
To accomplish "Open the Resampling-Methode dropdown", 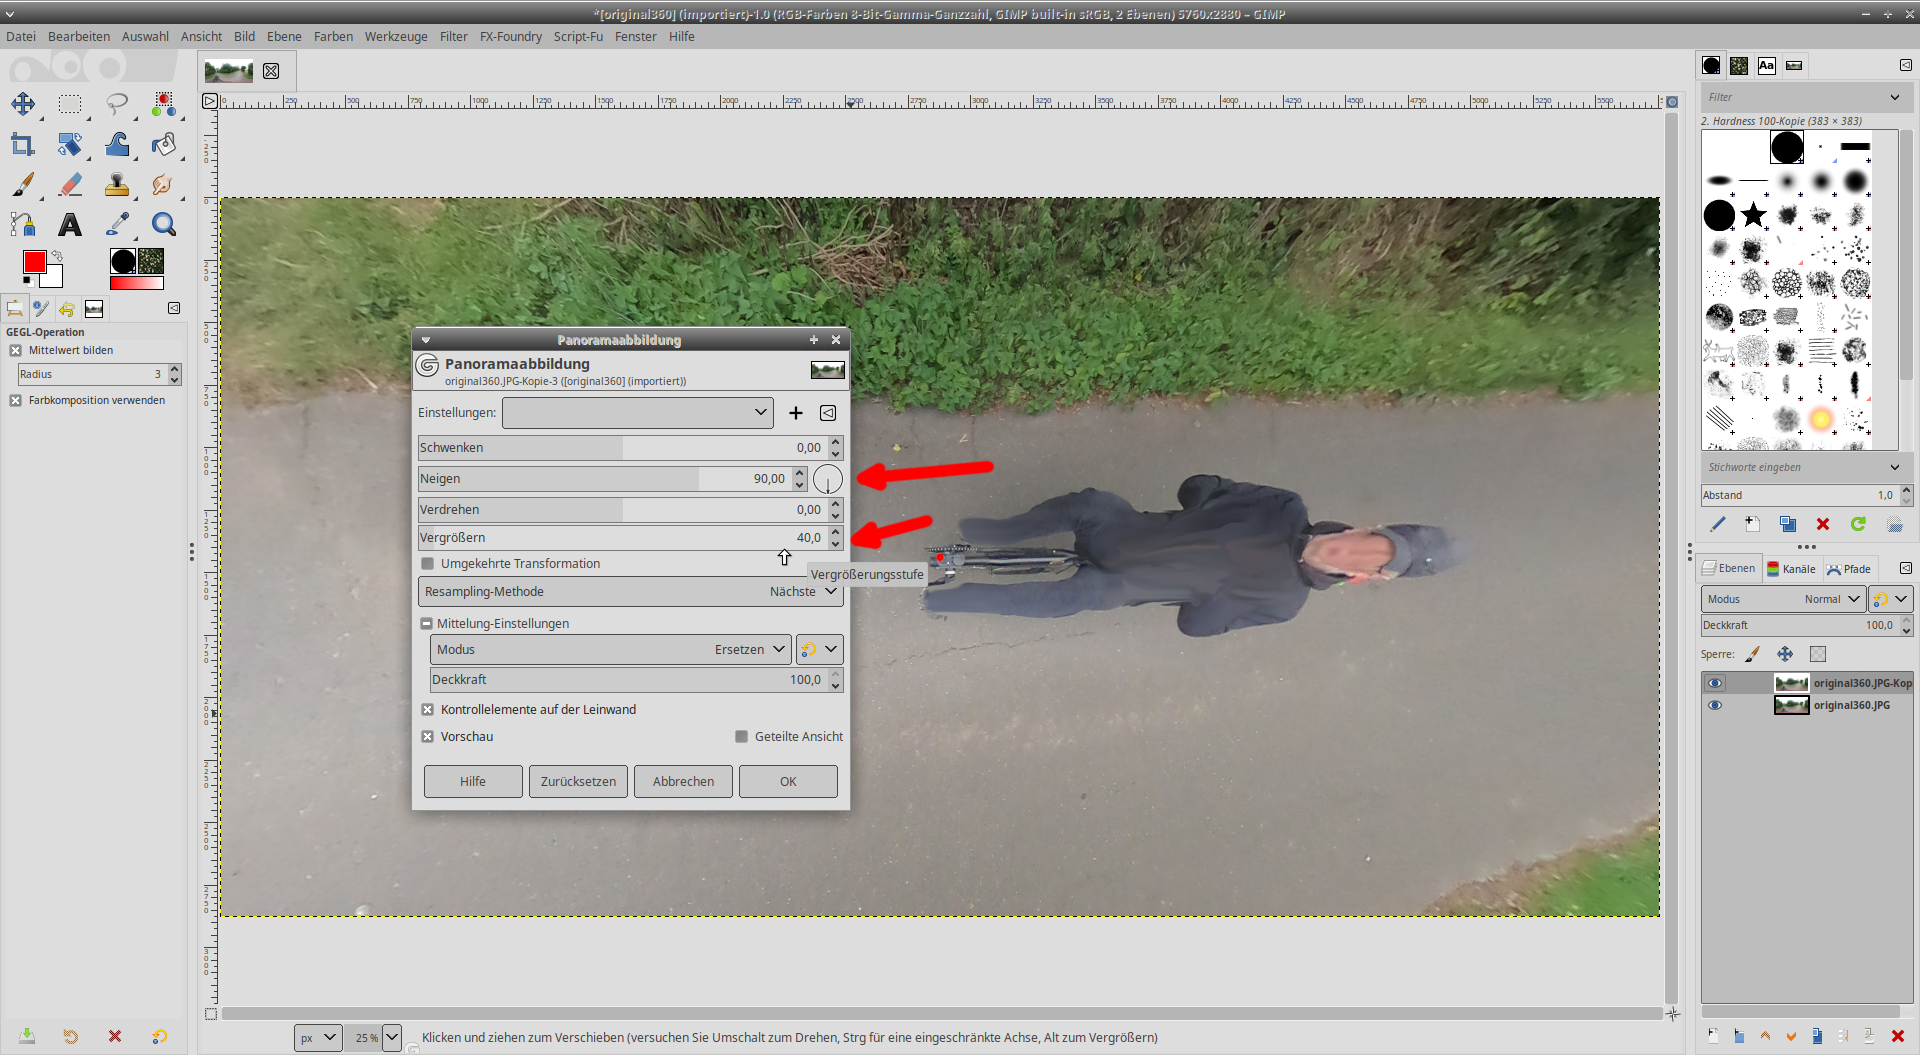I will 630,592.
